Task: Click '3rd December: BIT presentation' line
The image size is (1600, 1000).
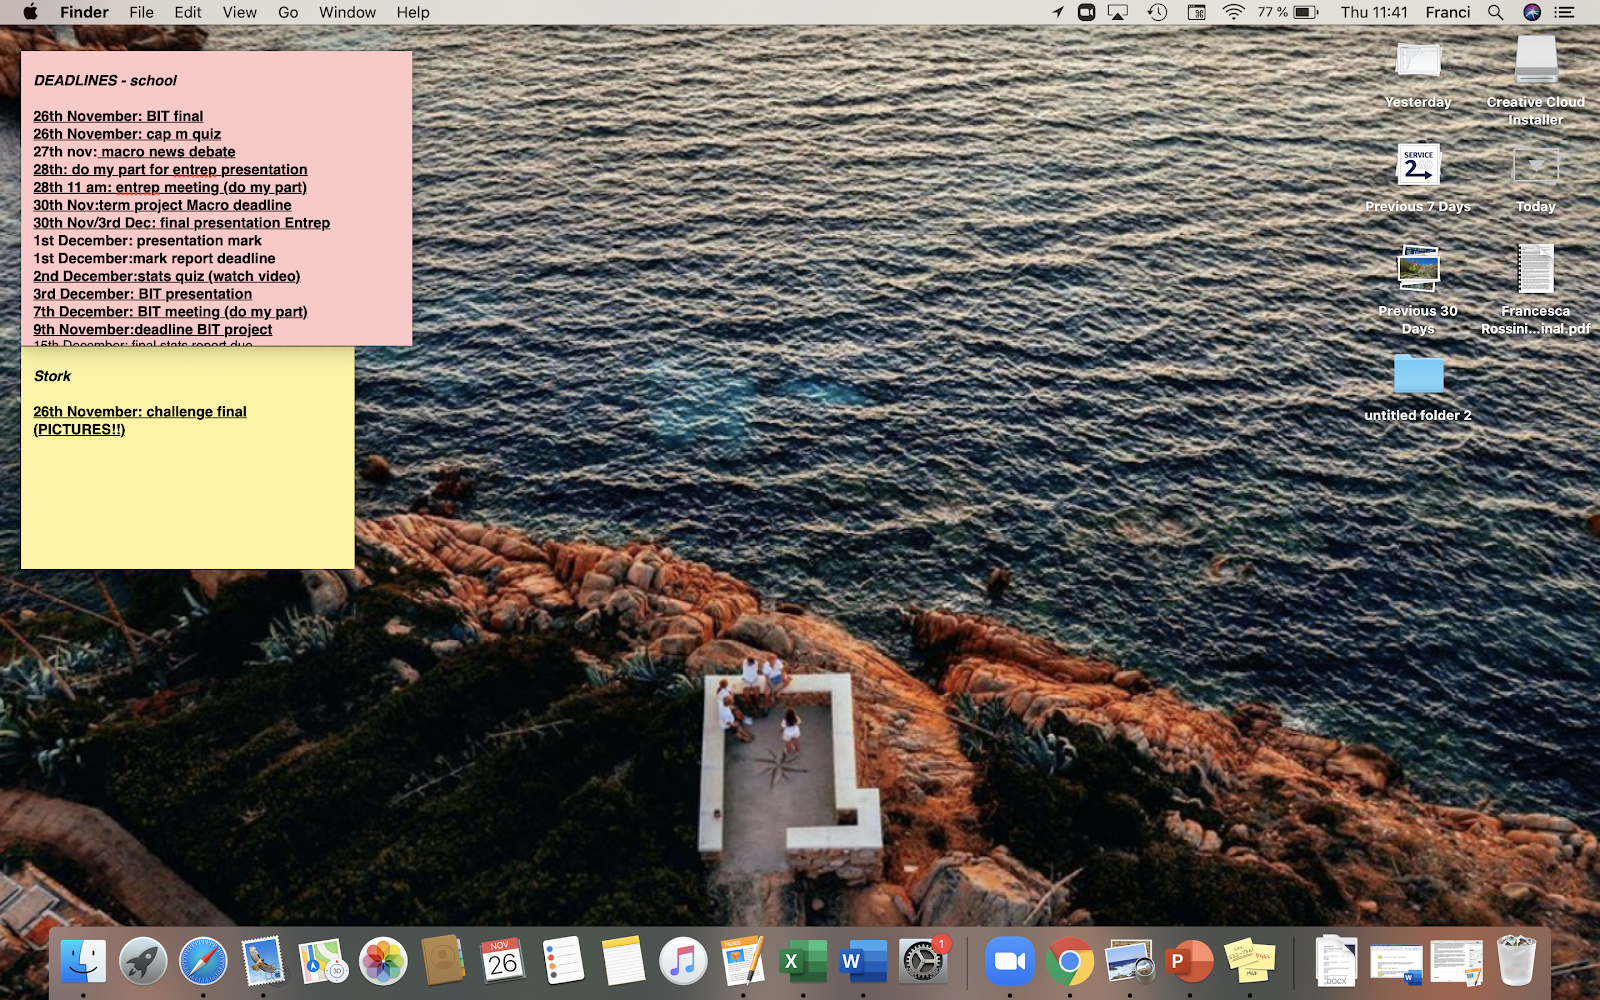Action: point(142,294)
